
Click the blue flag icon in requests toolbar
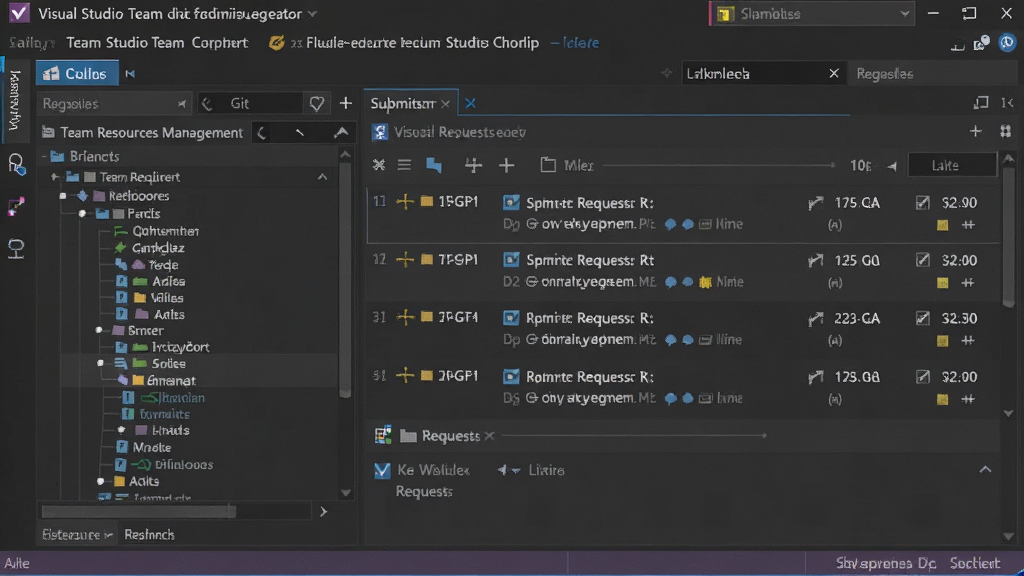(434, 165)
